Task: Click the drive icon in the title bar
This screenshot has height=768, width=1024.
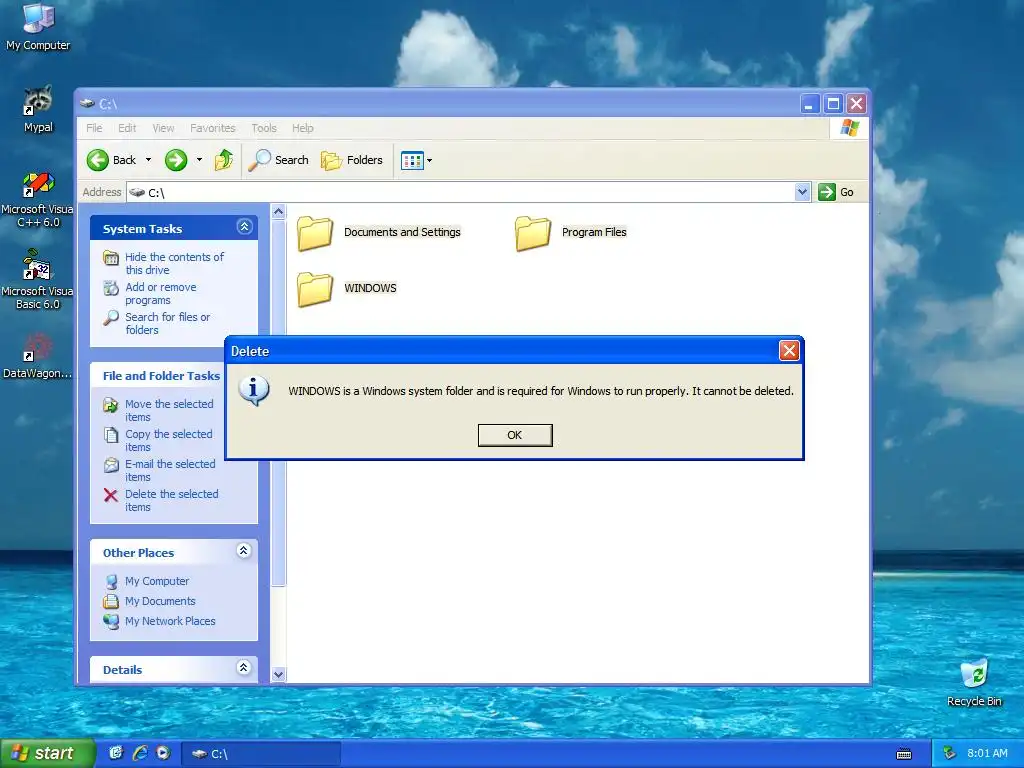Action: point(88,103)
